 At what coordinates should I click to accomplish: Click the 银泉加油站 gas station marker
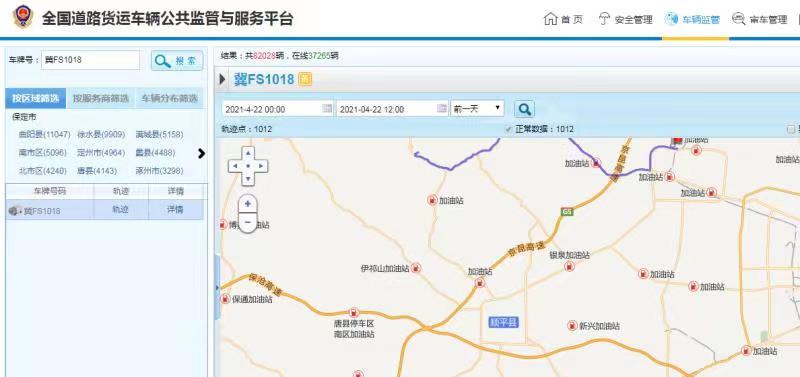569,266
